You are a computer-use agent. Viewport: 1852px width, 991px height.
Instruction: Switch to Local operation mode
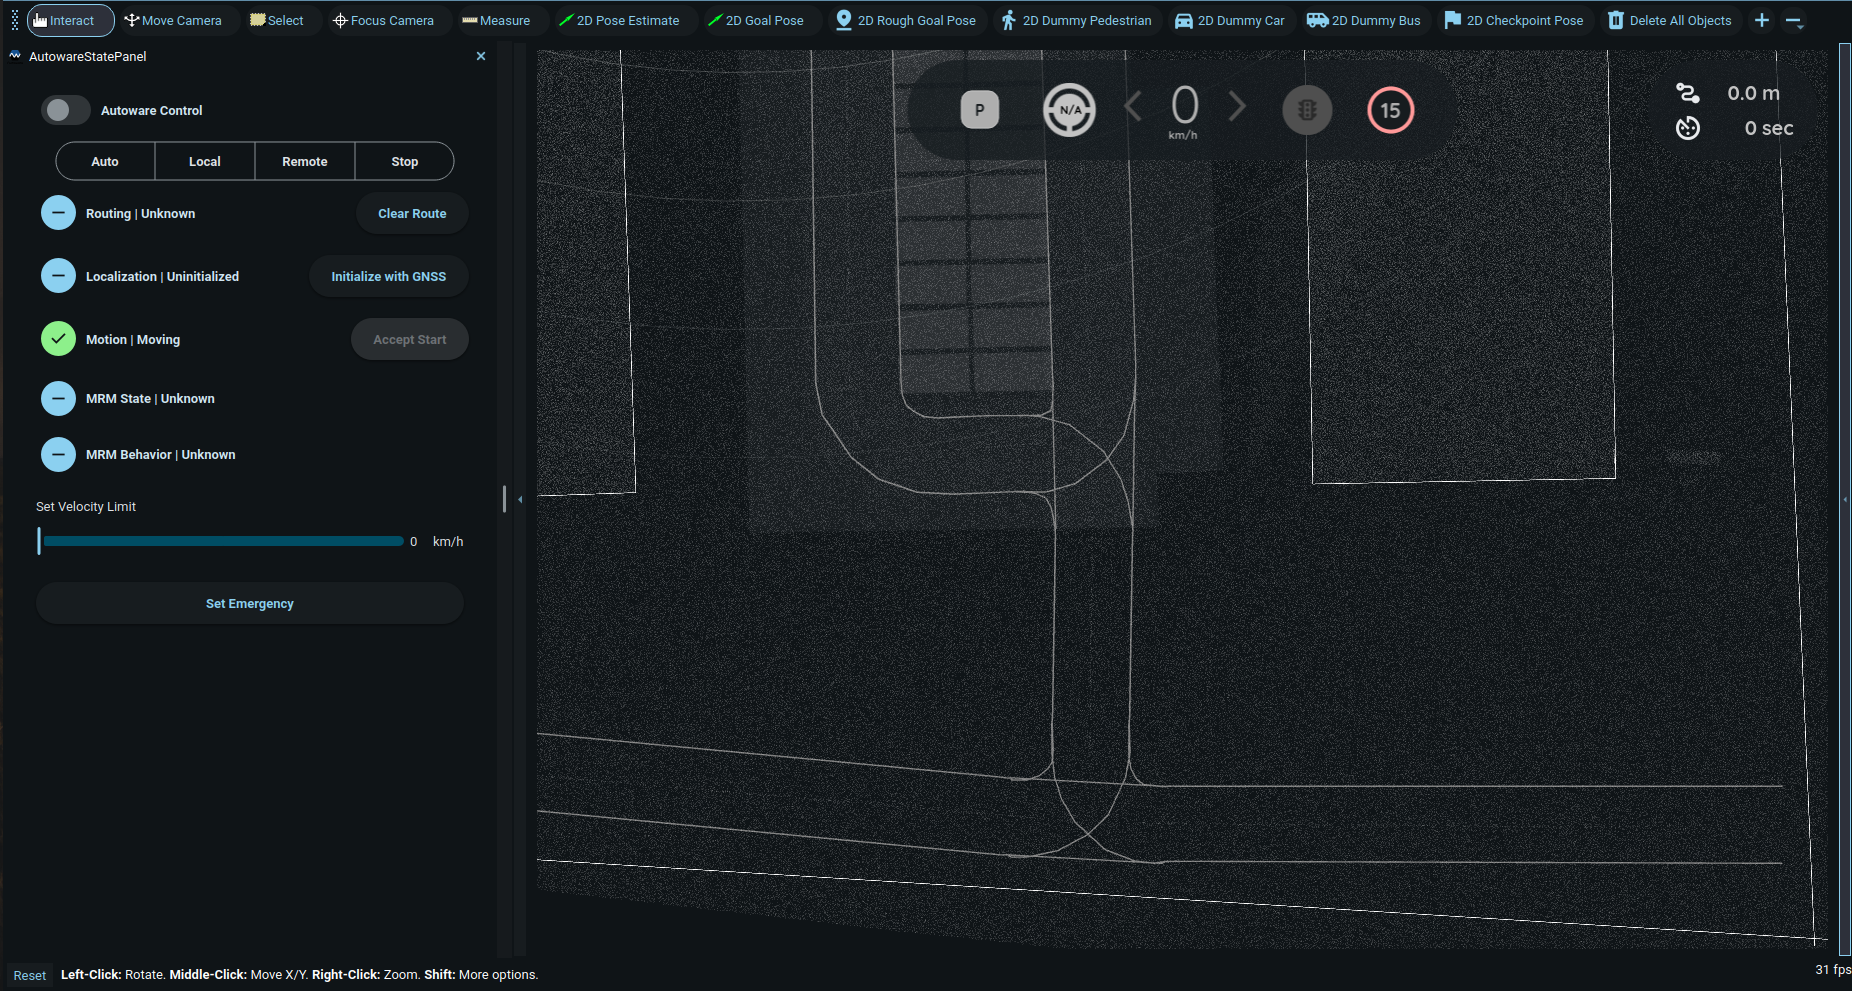205,161
